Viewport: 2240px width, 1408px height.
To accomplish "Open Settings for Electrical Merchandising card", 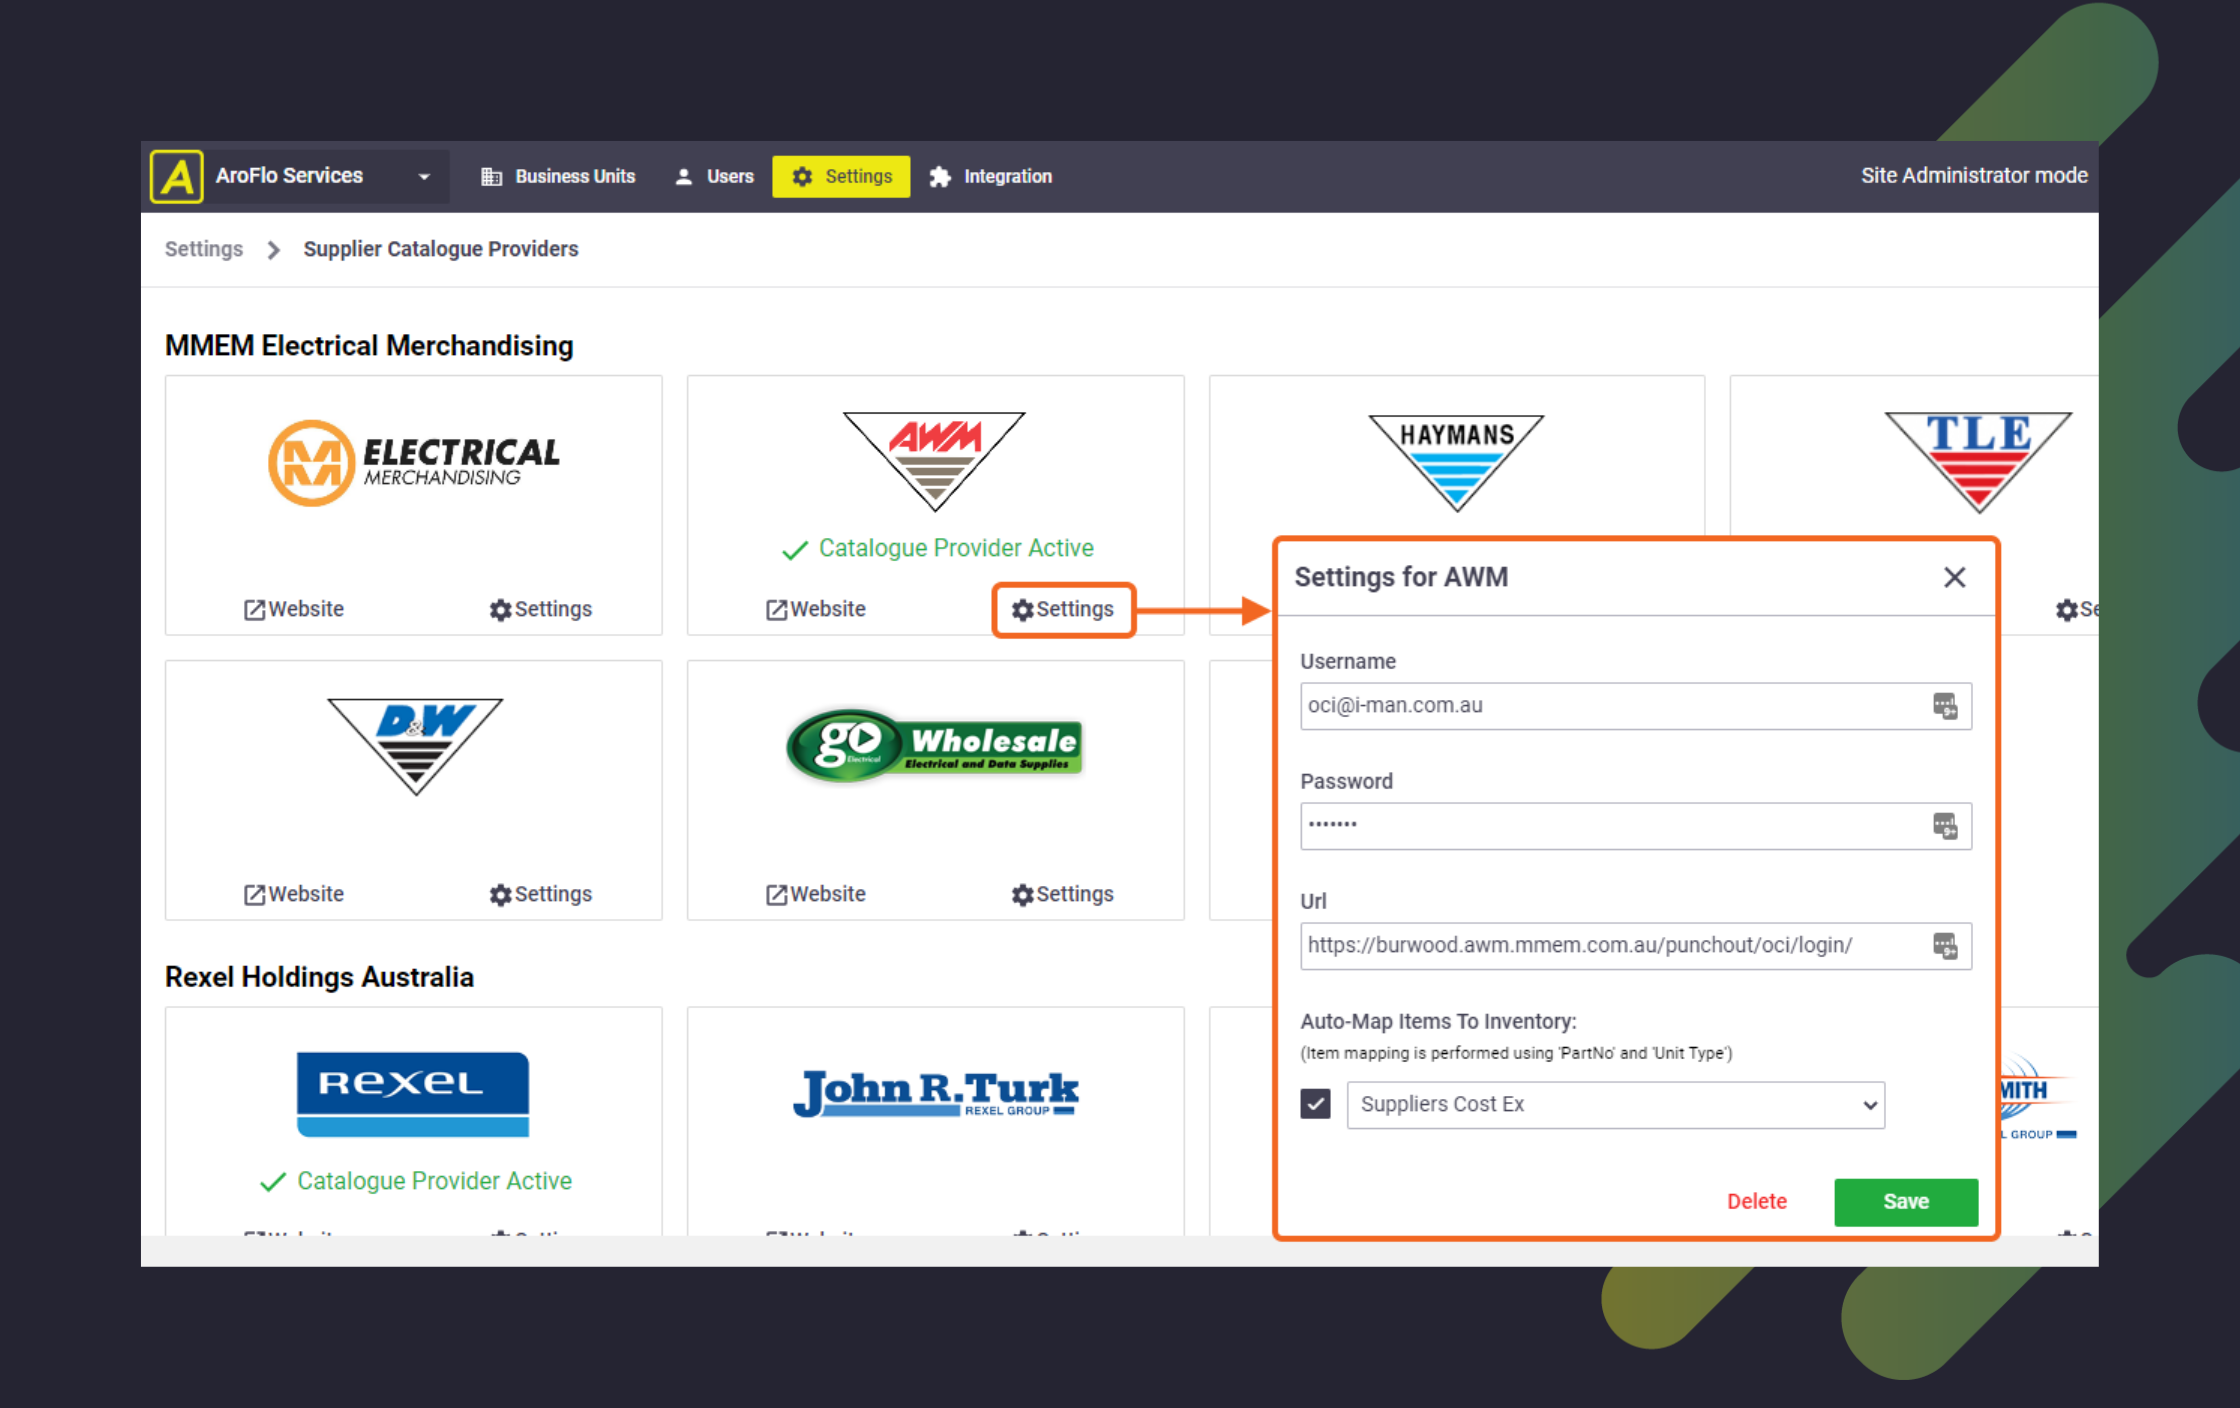I will [541, 609].
